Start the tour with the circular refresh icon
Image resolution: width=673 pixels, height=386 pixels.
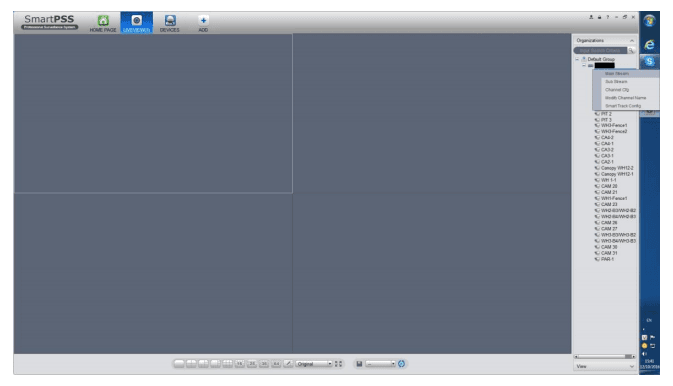[401, 364]
